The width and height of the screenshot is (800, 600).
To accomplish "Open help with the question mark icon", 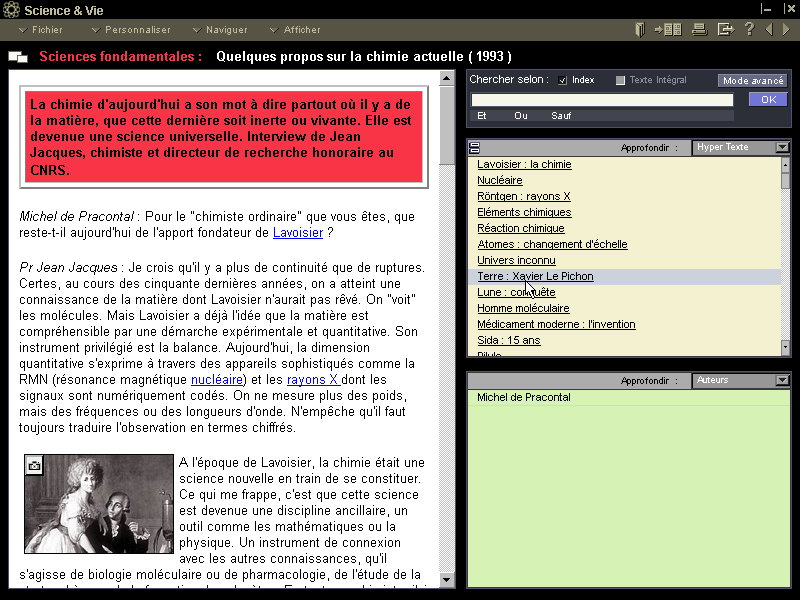I will (749, 29).
